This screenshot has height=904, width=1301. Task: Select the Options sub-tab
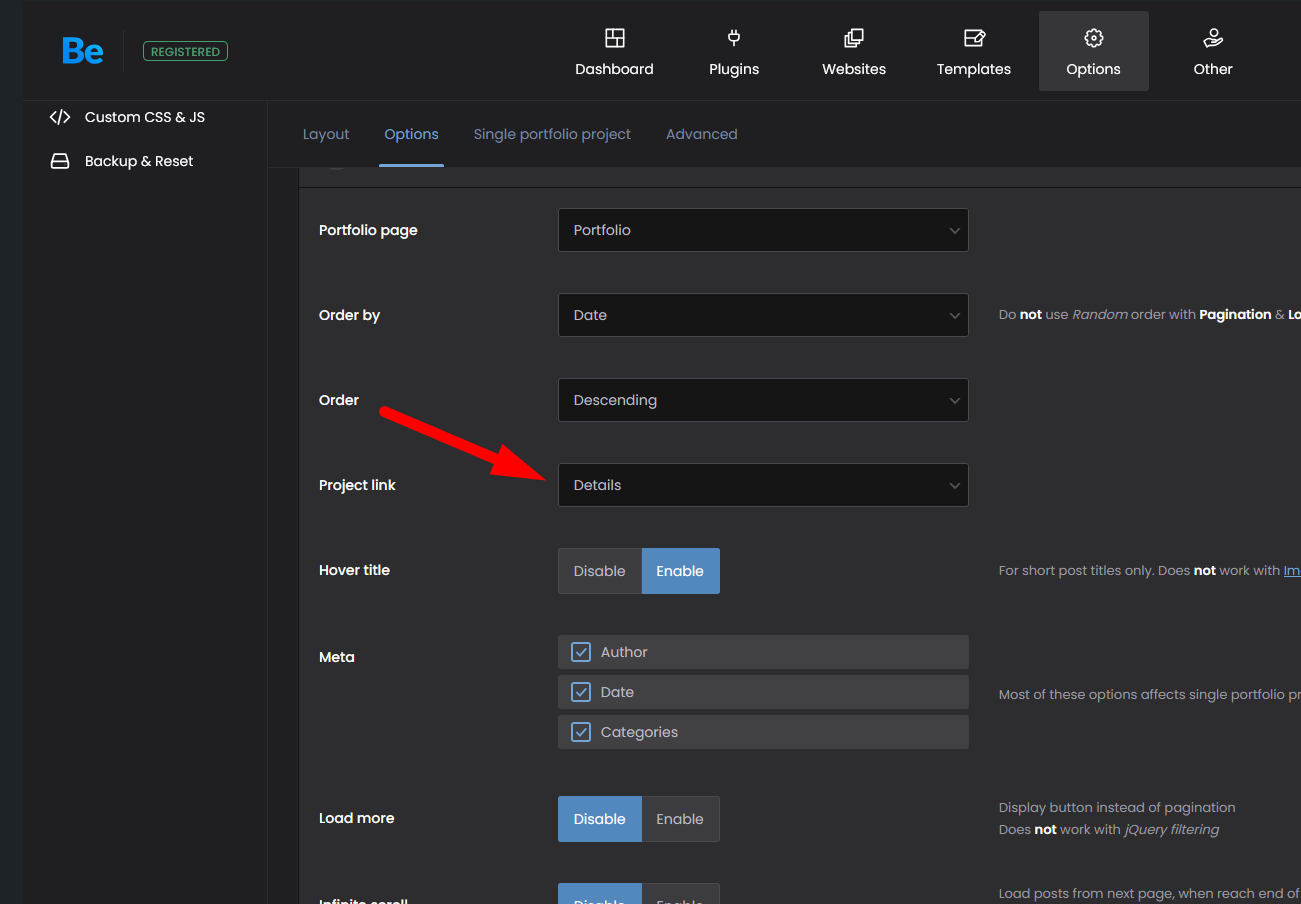(x=411, y=134)
